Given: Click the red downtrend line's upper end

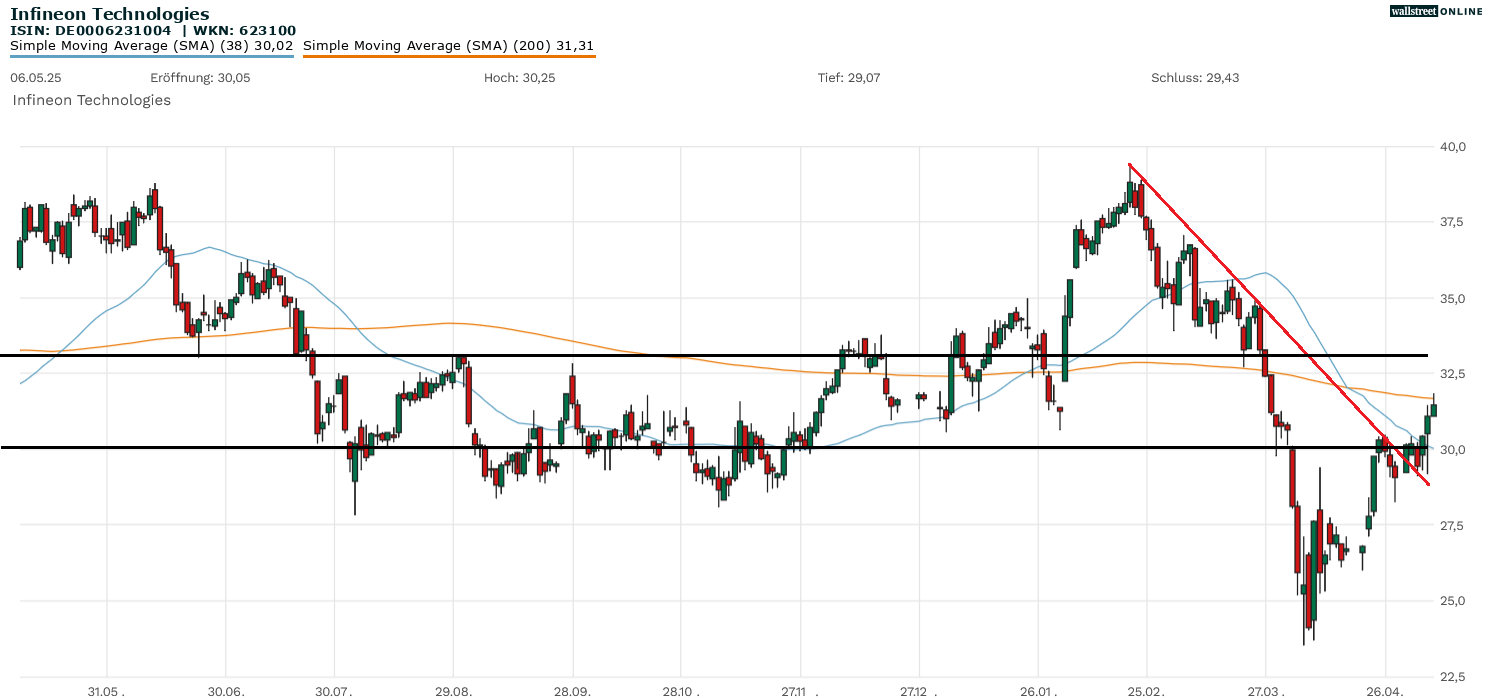Looking at the screenshot, I should (x=1130, y=165).
